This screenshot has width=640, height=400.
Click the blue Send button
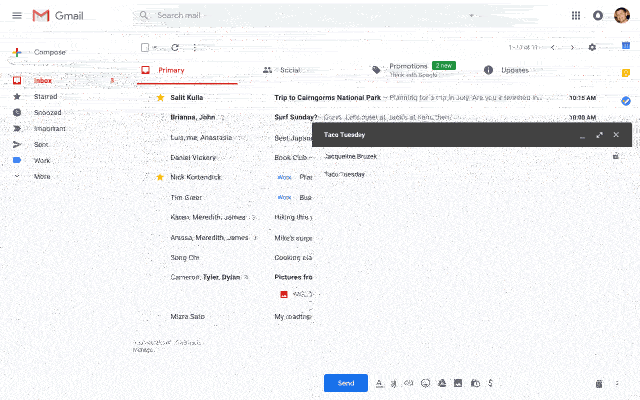[346, 383]
